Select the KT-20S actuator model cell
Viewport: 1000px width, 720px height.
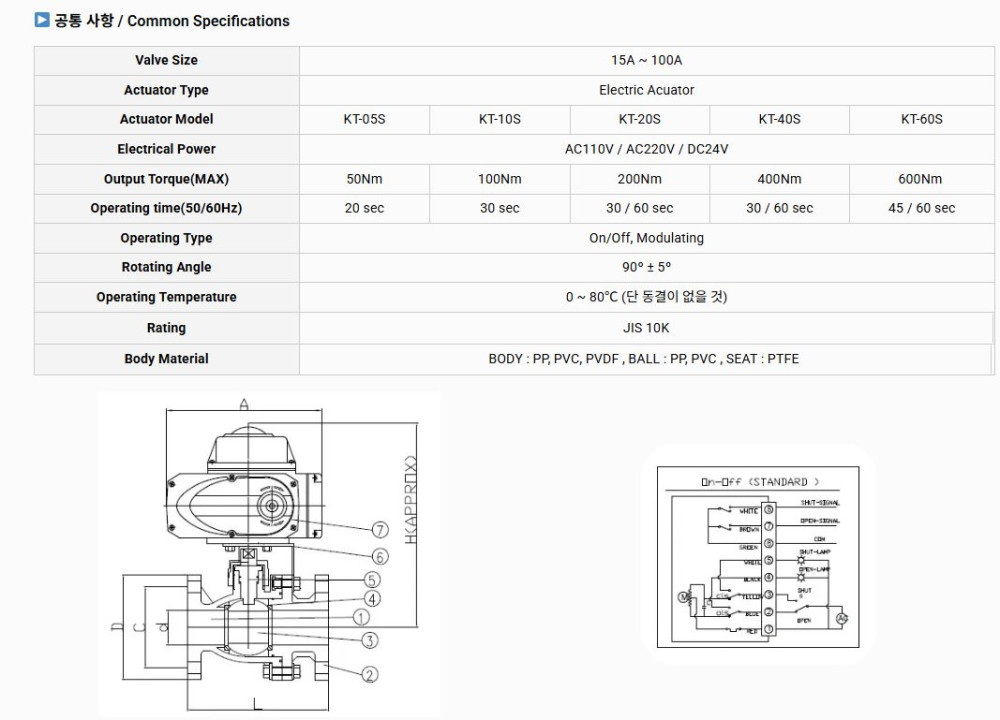[x=639, y=119]
